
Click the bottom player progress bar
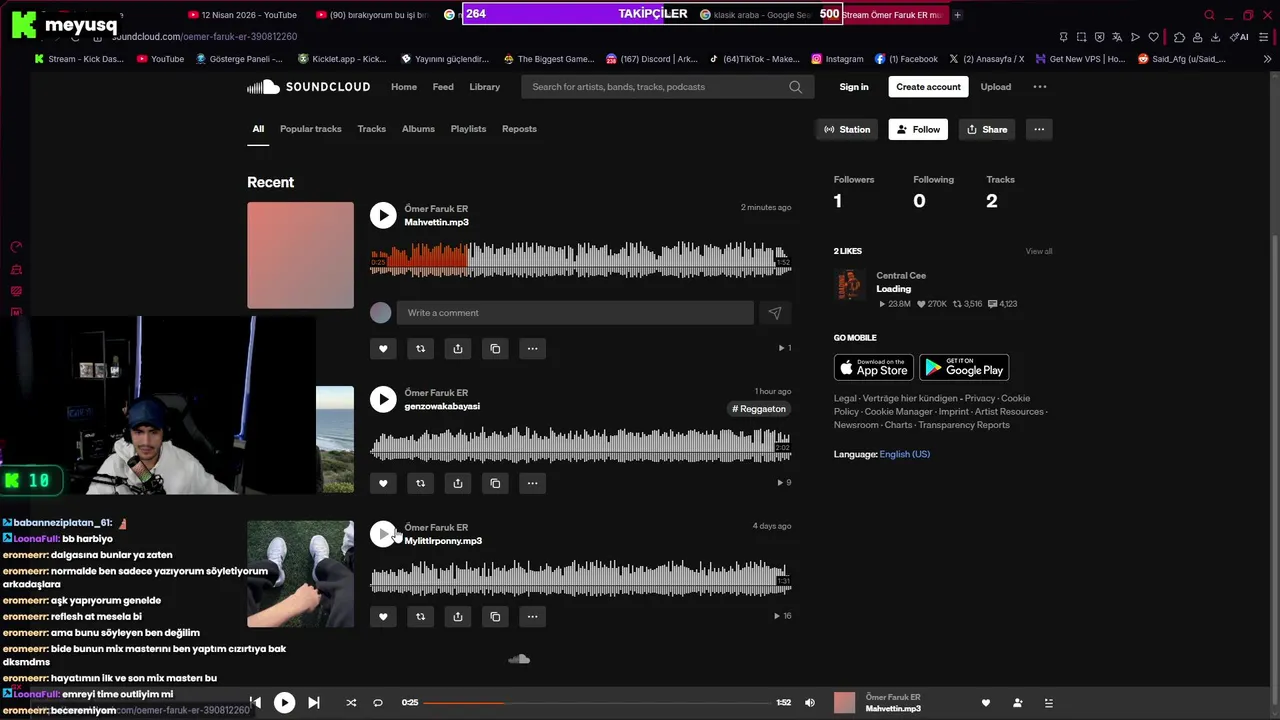pyautogui.click(x=596, y=703)
